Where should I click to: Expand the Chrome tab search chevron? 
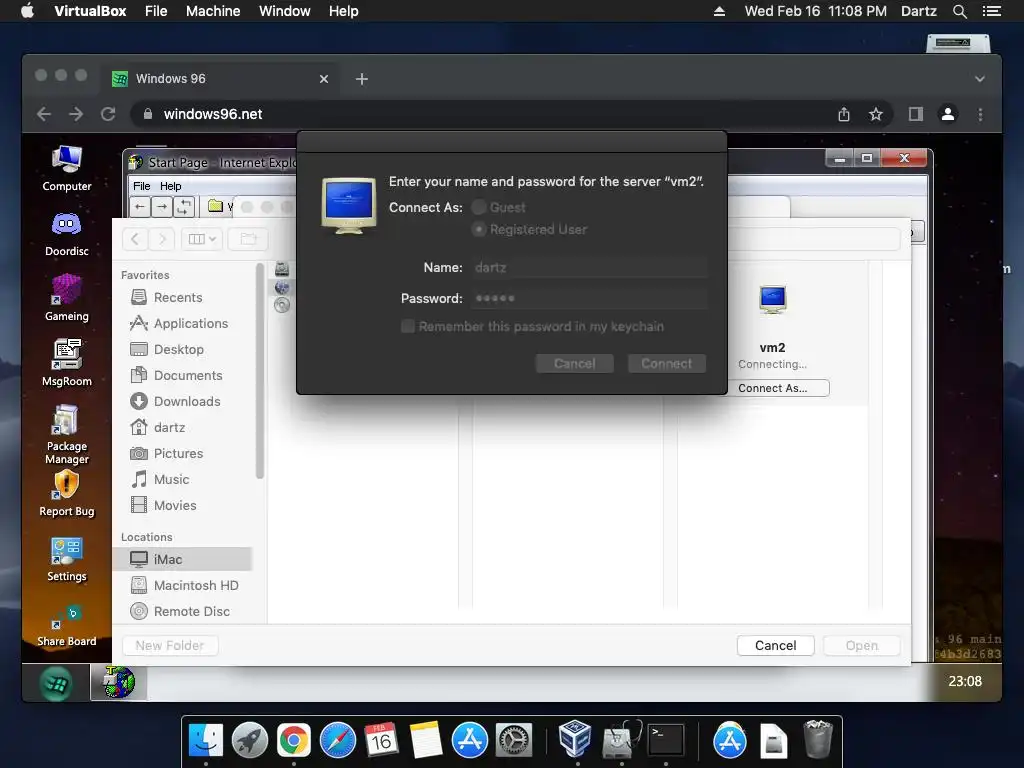pos(980,79)
